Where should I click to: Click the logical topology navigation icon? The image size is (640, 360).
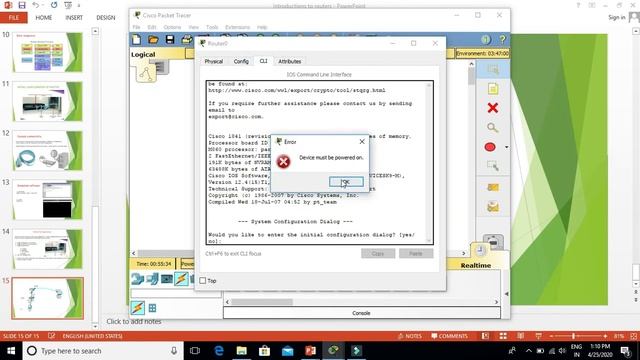[x=146, y=73]
